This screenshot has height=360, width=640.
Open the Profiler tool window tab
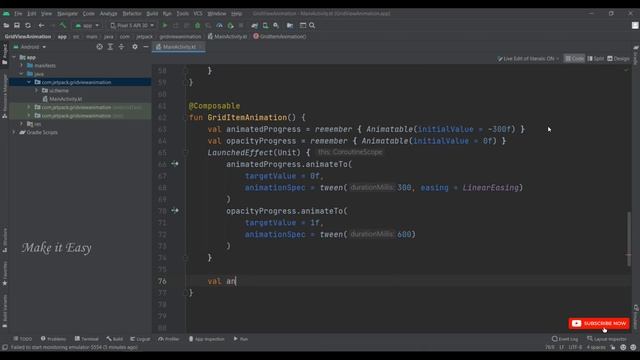pos(169,339)
